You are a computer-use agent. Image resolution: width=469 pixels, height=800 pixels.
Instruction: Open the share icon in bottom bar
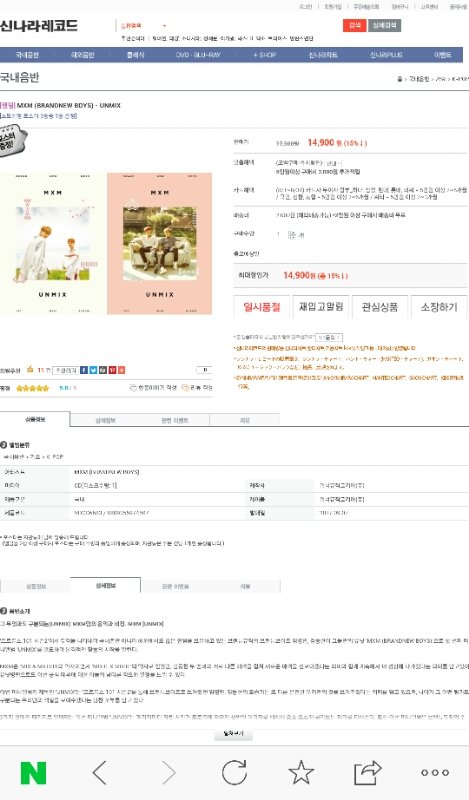pos(368,772)
